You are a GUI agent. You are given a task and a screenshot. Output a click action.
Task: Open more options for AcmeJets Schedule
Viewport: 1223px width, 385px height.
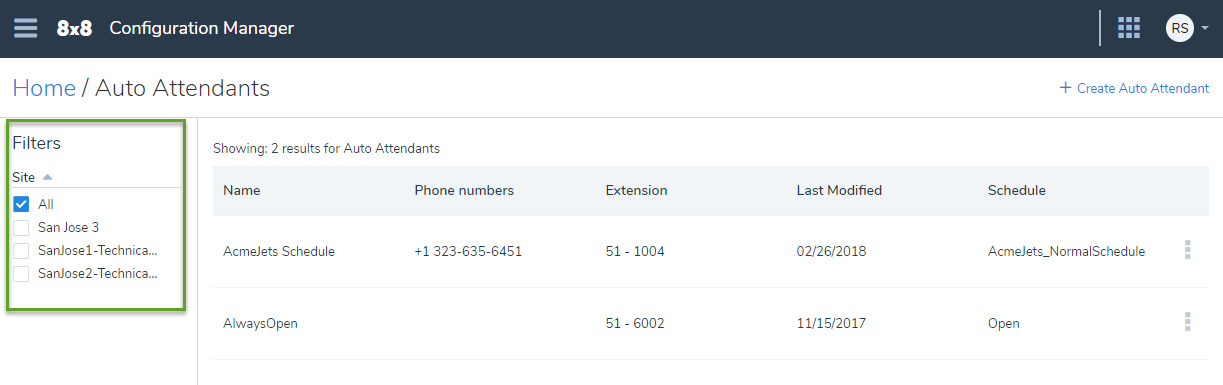click(1187, 250)
